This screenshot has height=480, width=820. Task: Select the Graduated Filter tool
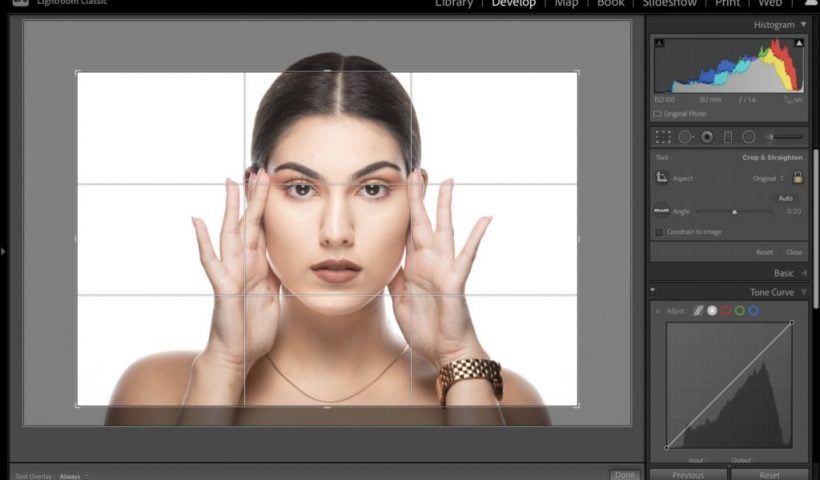(x=728, y=137)
